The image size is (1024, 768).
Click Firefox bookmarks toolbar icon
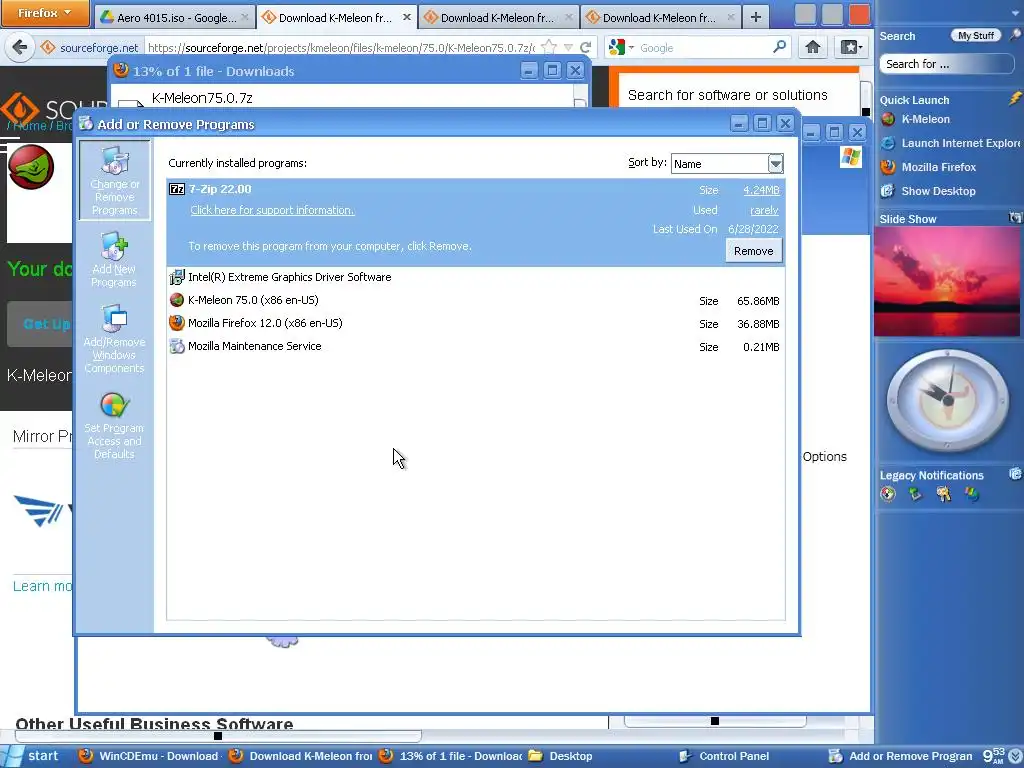pyautogui.click(x=851, y=47)
